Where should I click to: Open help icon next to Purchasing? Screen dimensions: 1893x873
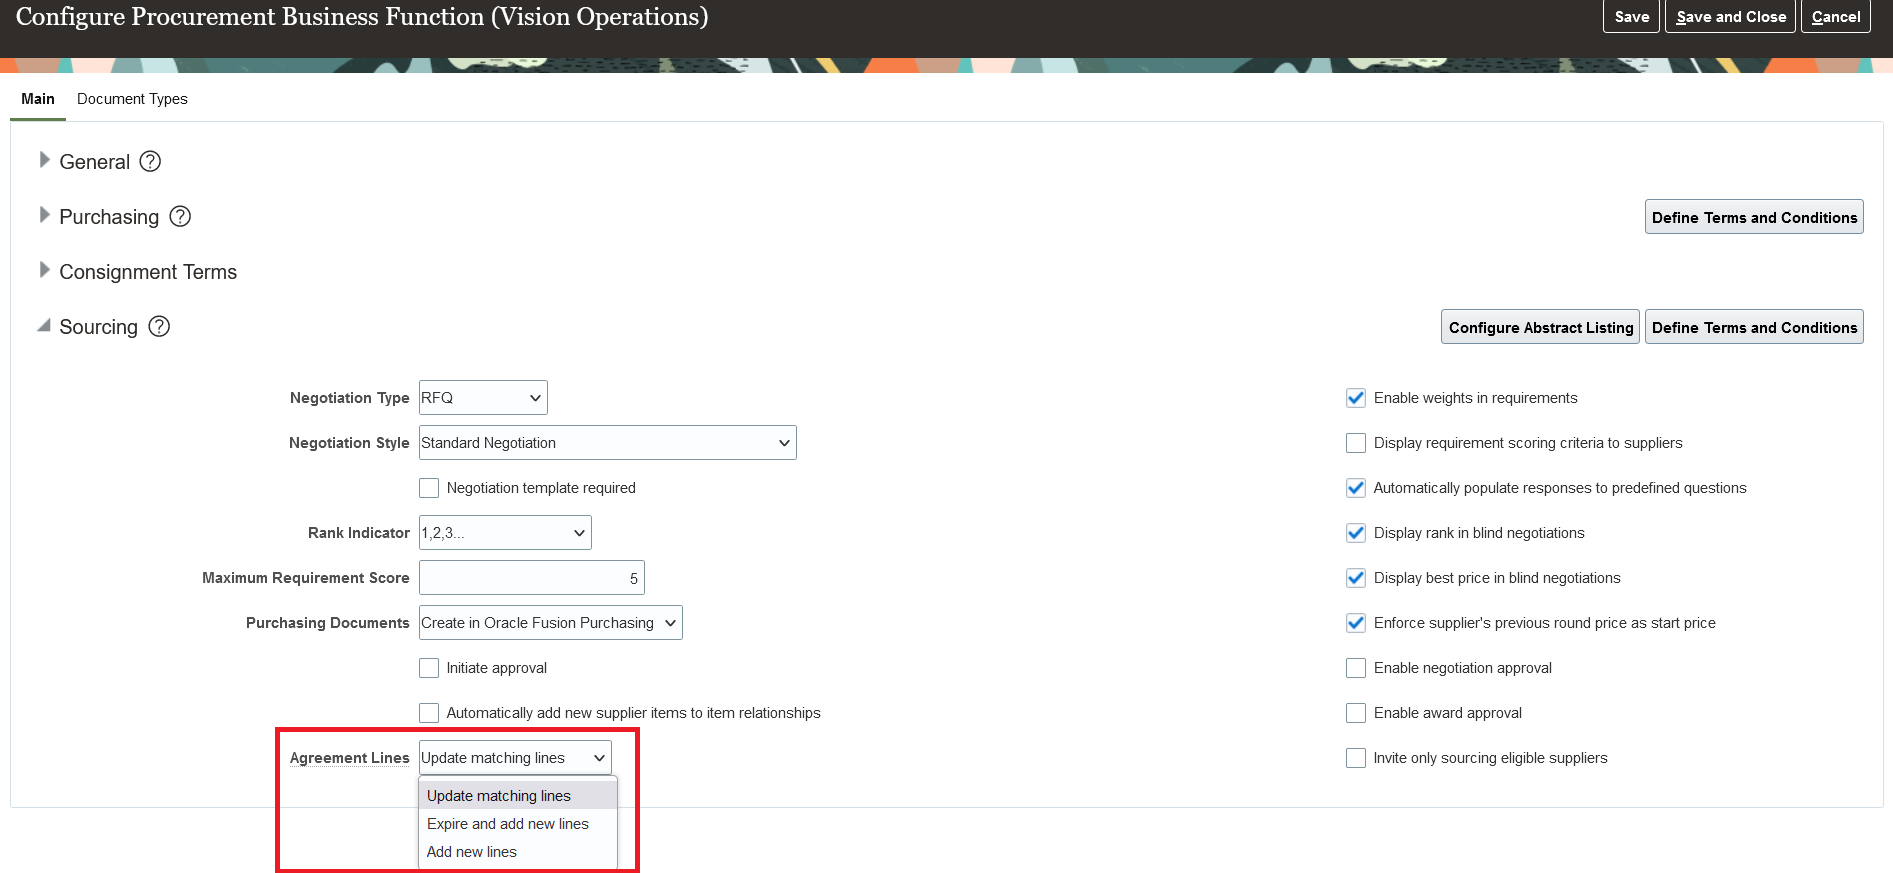[x=180, y=216]
